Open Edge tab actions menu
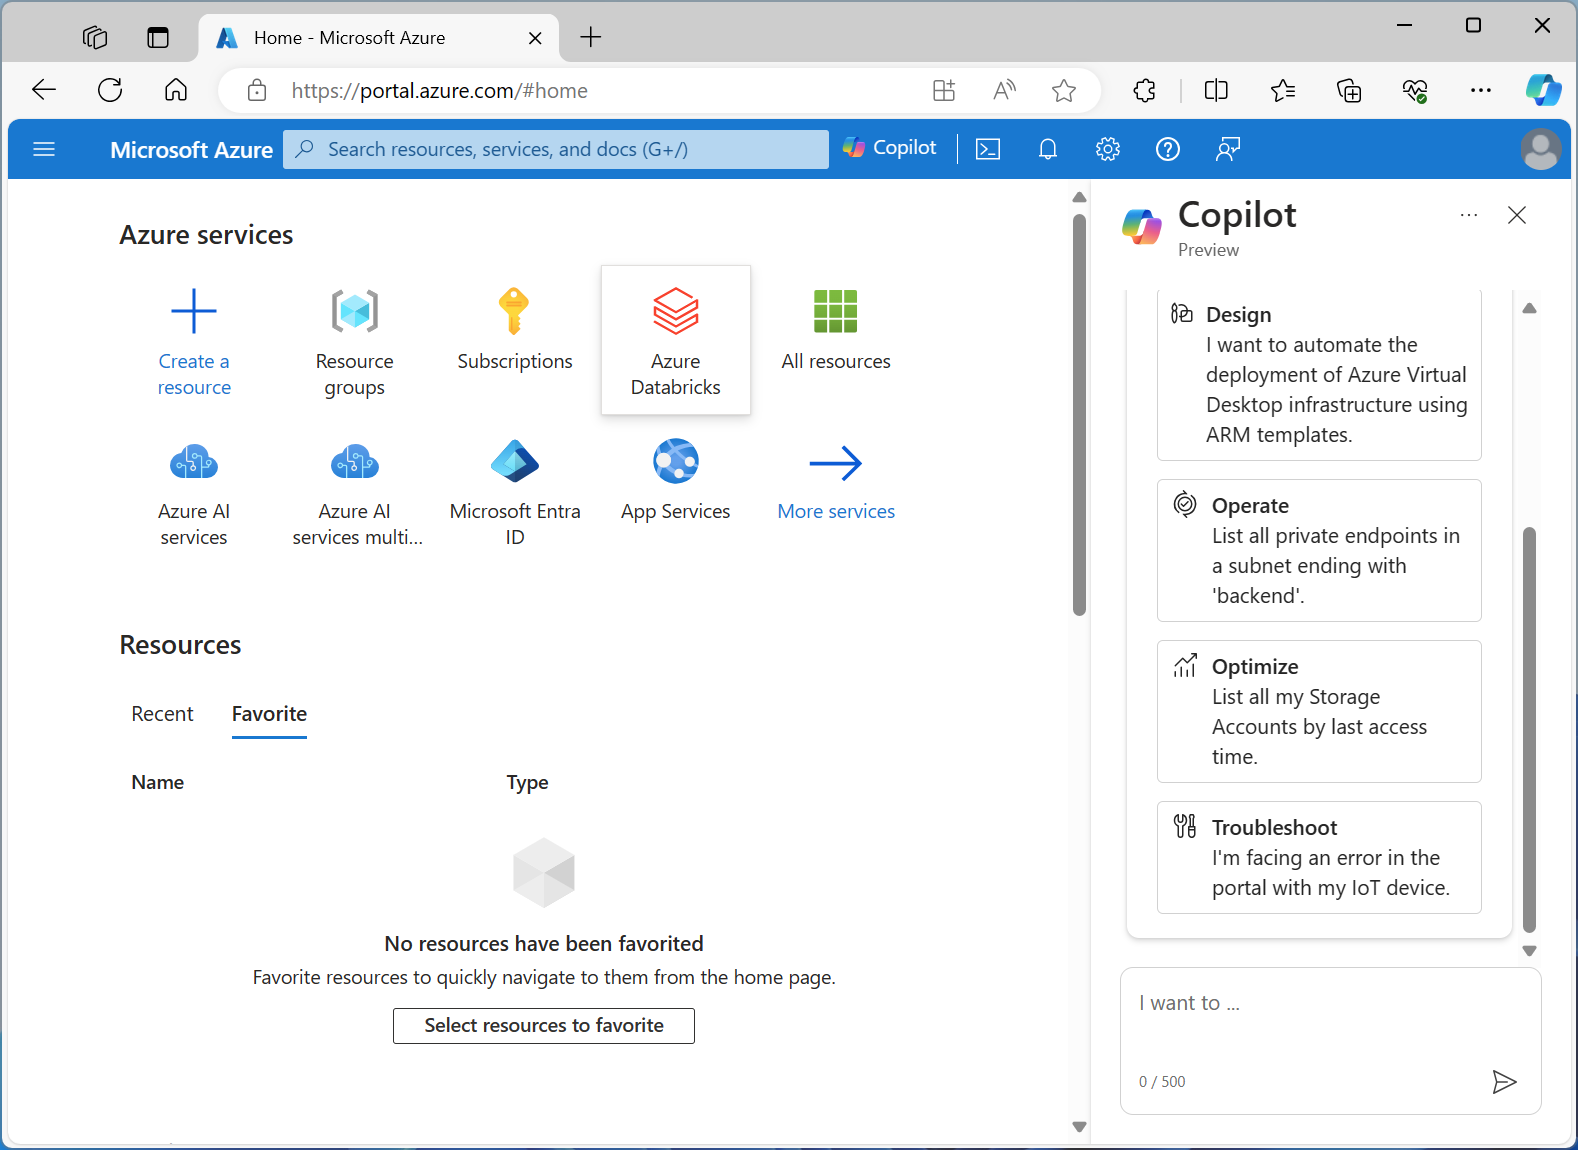 158,38
